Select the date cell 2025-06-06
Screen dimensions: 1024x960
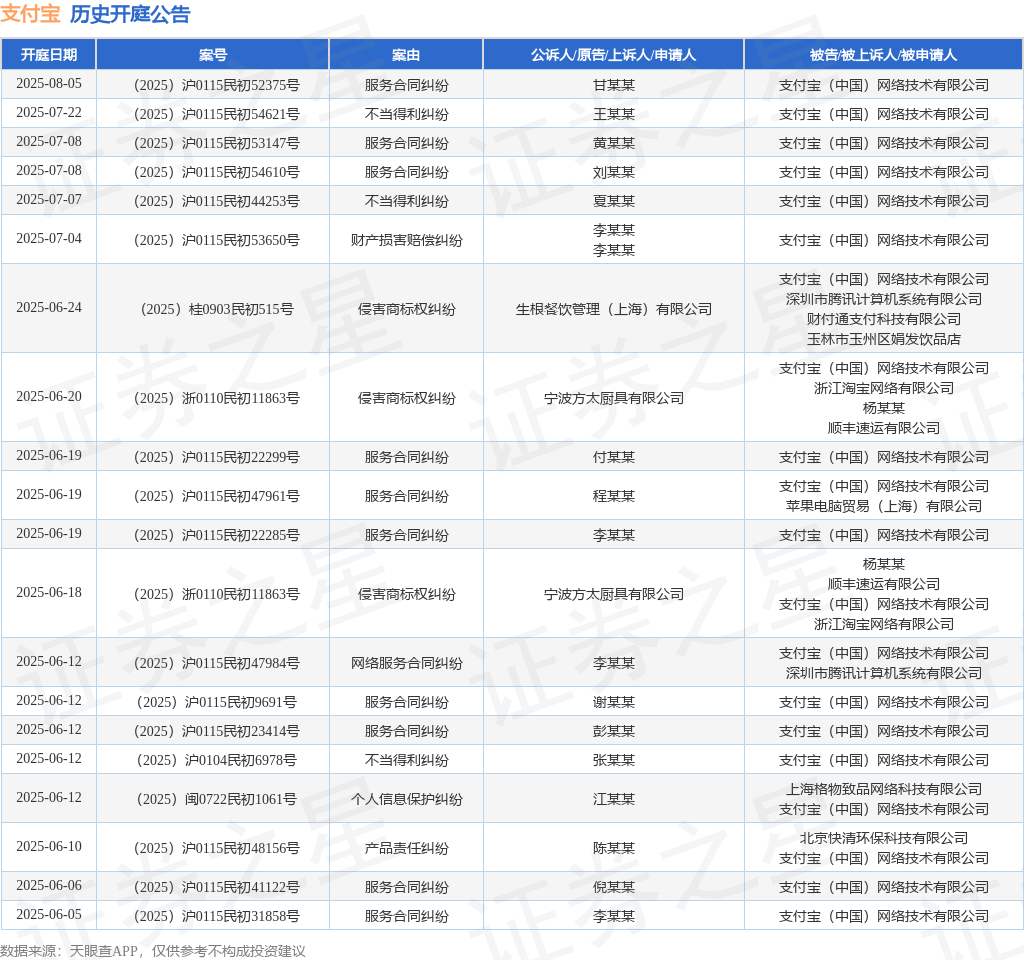click(49, 886)
